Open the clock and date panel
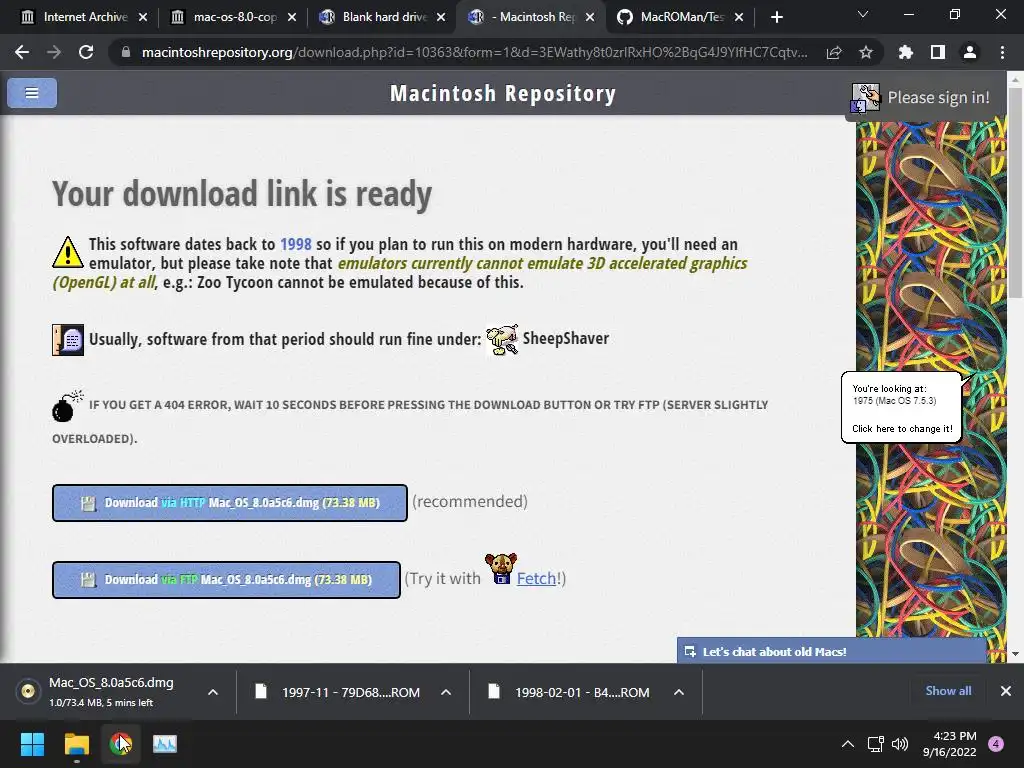 click(950, 744)
